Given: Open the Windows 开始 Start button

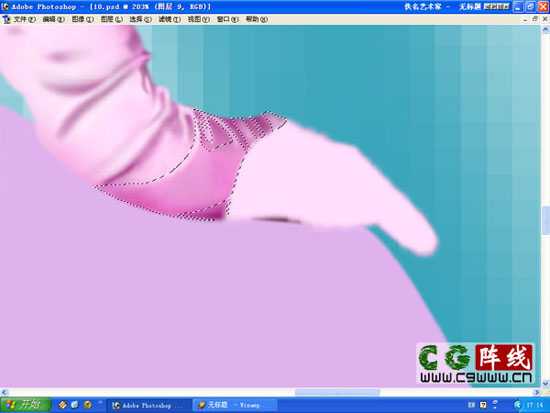Looking at the screenshot, I should click(25, 405).
